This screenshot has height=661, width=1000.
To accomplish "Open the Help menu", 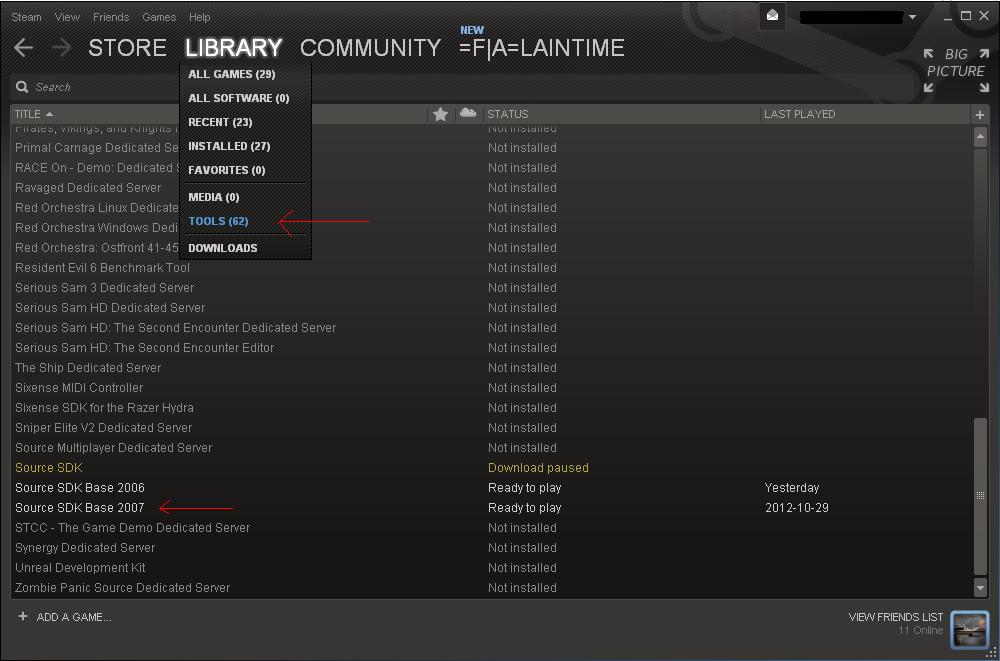I will tap(200, 17).
